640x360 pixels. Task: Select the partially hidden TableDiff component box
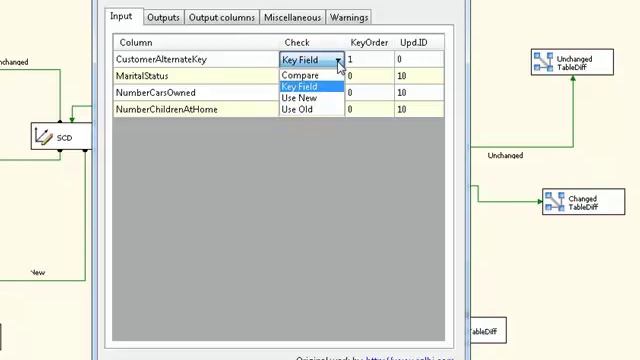(489, 330)
